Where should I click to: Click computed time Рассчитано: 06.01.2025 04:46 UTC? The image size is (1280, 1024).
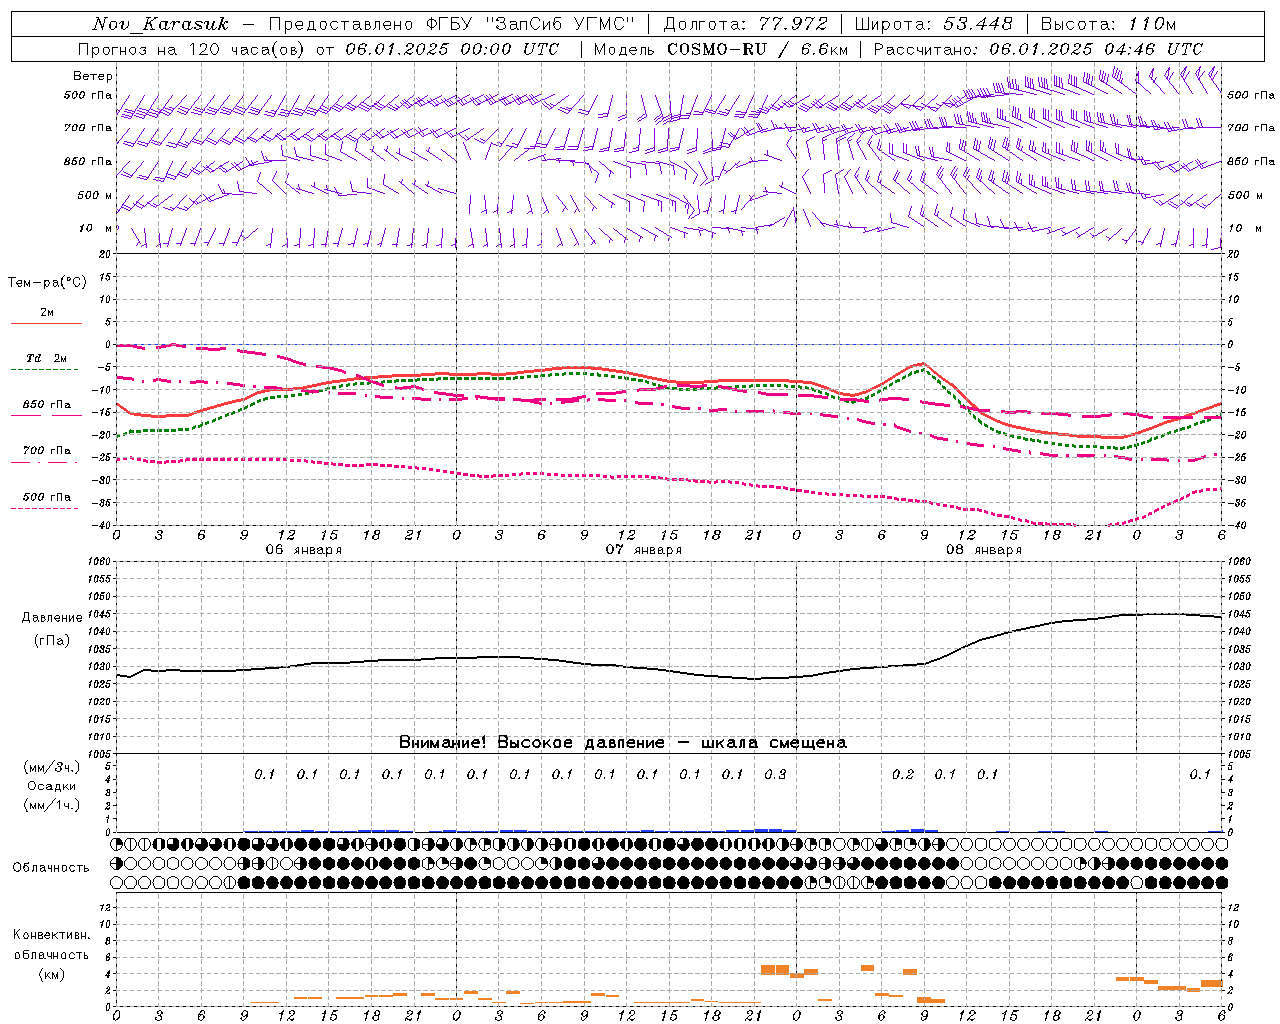(1038, 49)
